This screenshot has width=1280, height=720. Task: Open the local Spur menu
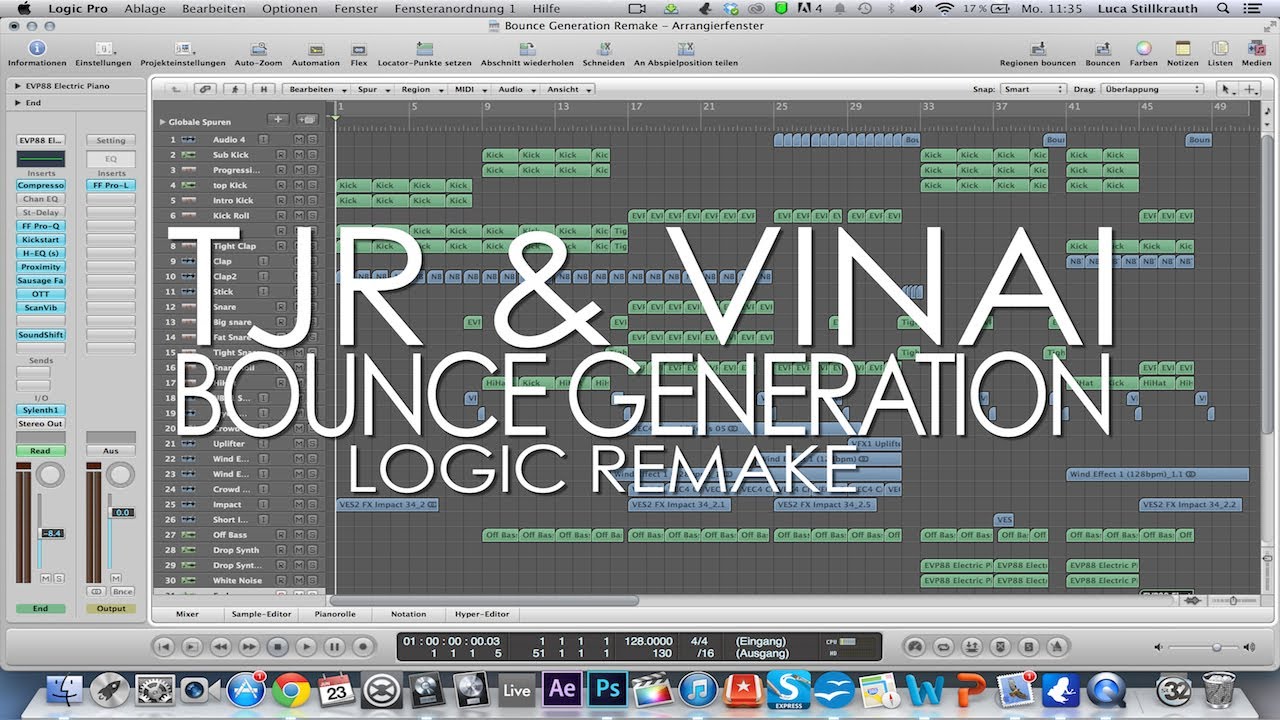372,89
